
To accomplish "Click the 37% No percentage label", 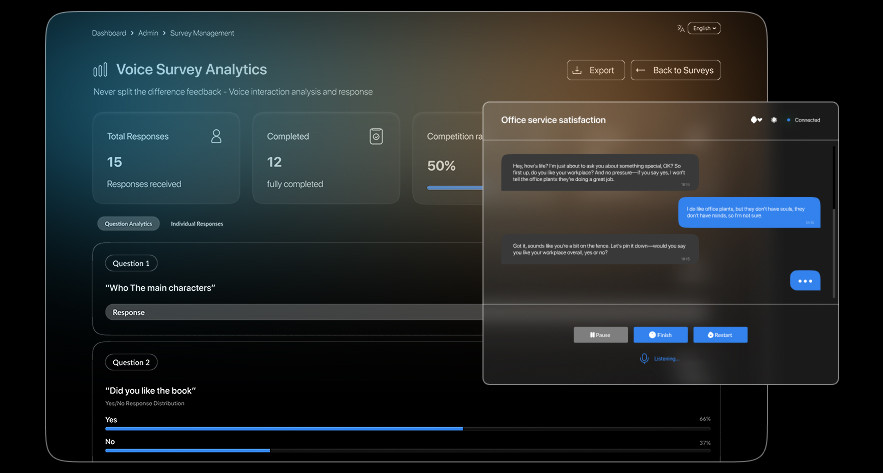I will pyautogui.click(x=705, y=443).
